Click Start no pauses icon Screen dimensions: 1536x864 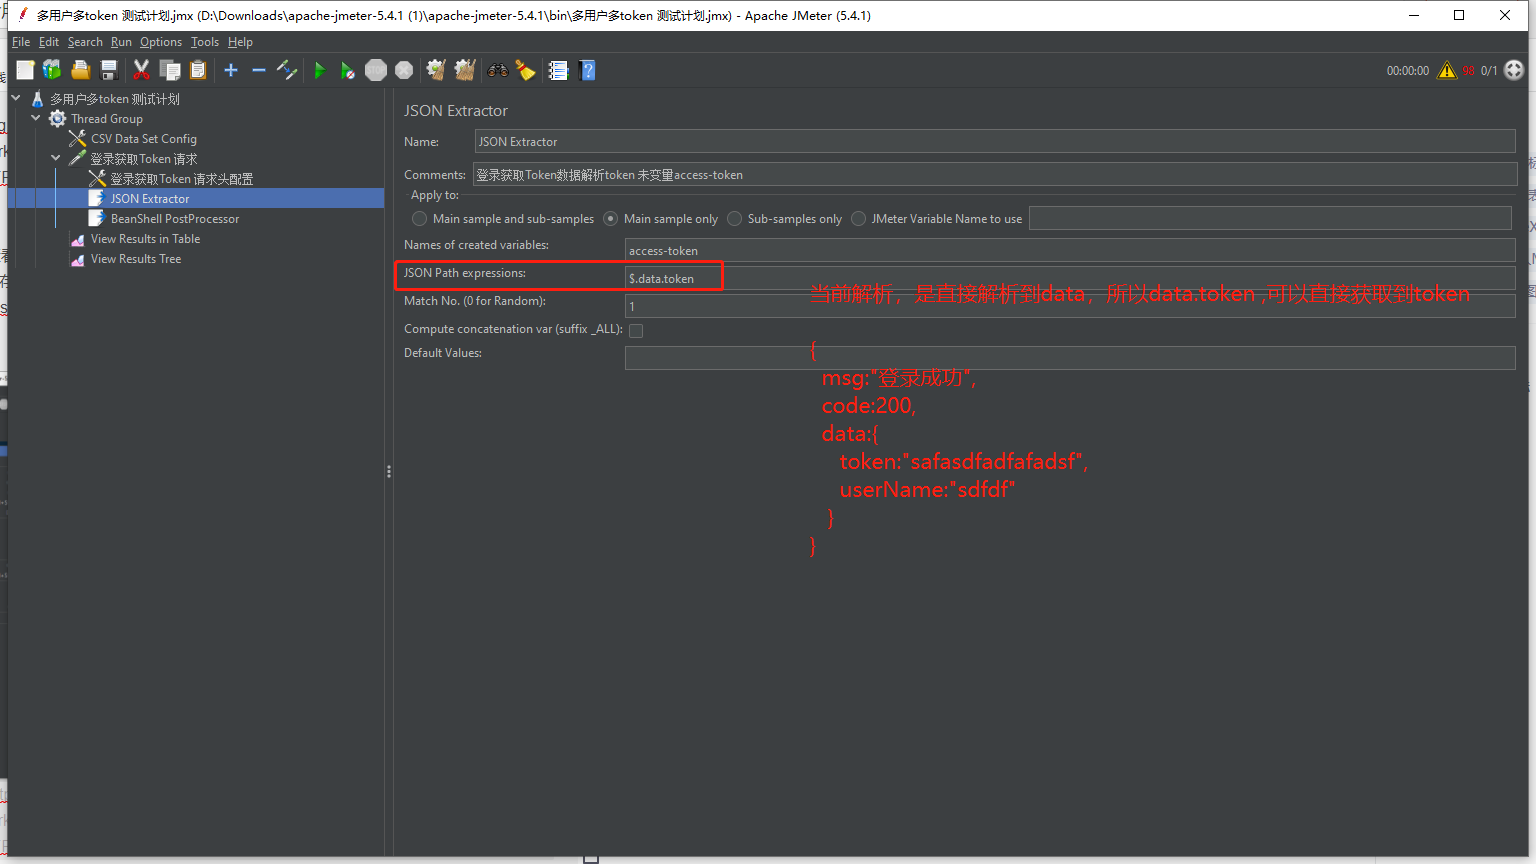pyautogui.click(x=347, y=70)
